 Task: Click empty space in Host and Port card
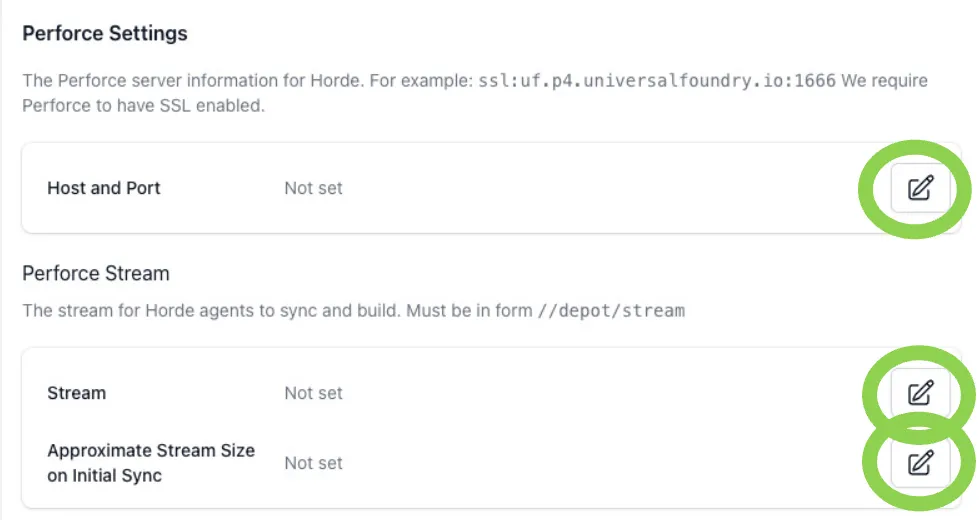click(x=600, y=188)
